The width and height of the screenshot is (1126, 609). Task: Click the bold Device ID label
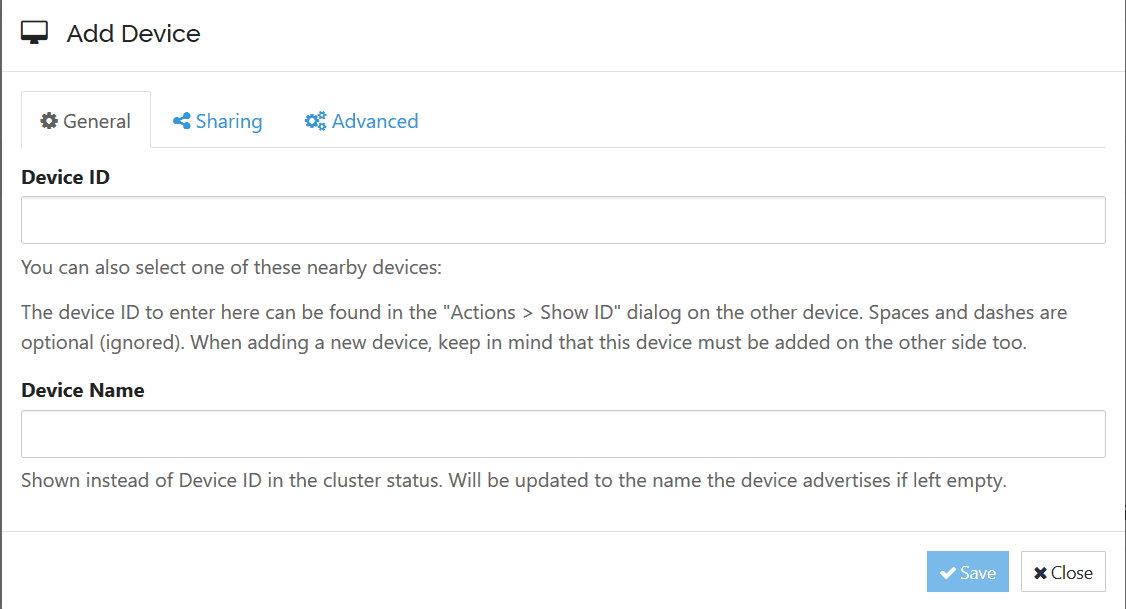[x=65, y=177]
